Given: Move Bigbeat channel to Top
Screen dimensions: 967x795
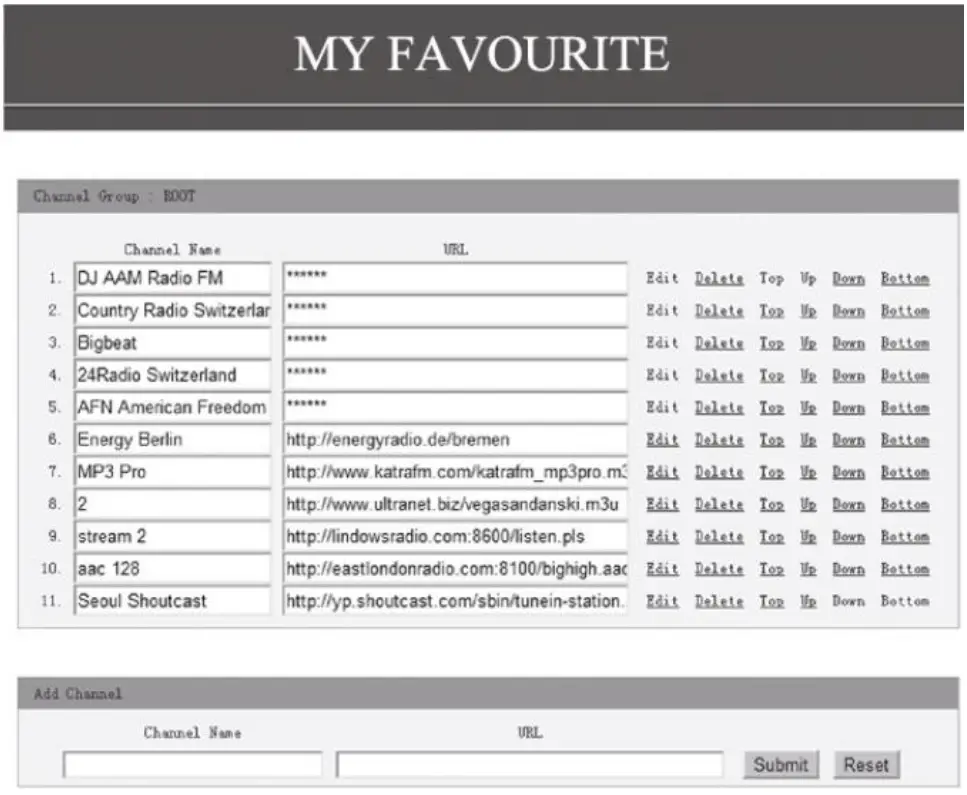Looking at the screenshot, I should click(x=772, y=344).
